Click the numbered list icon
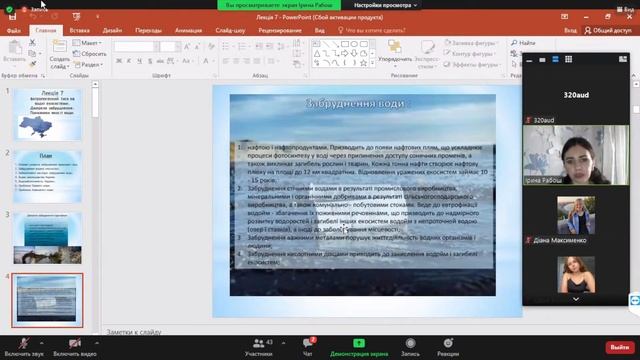This screenshot has width=640, height=360. coord(242,47)
